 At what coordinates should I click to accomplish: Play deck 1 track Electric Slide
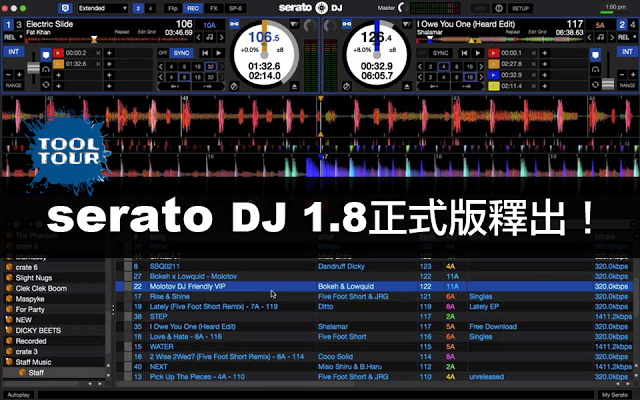coord(219,53)
